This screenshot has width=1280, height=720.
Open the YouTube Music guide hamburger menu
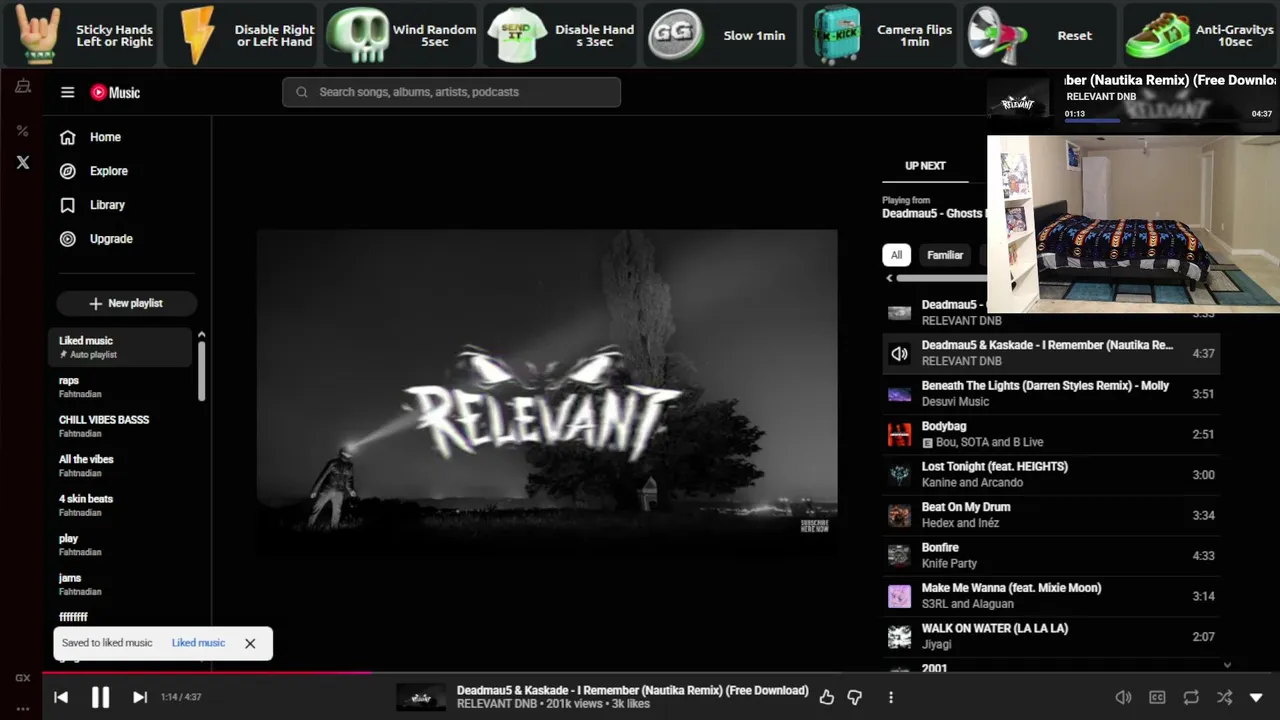click(68, 92)
